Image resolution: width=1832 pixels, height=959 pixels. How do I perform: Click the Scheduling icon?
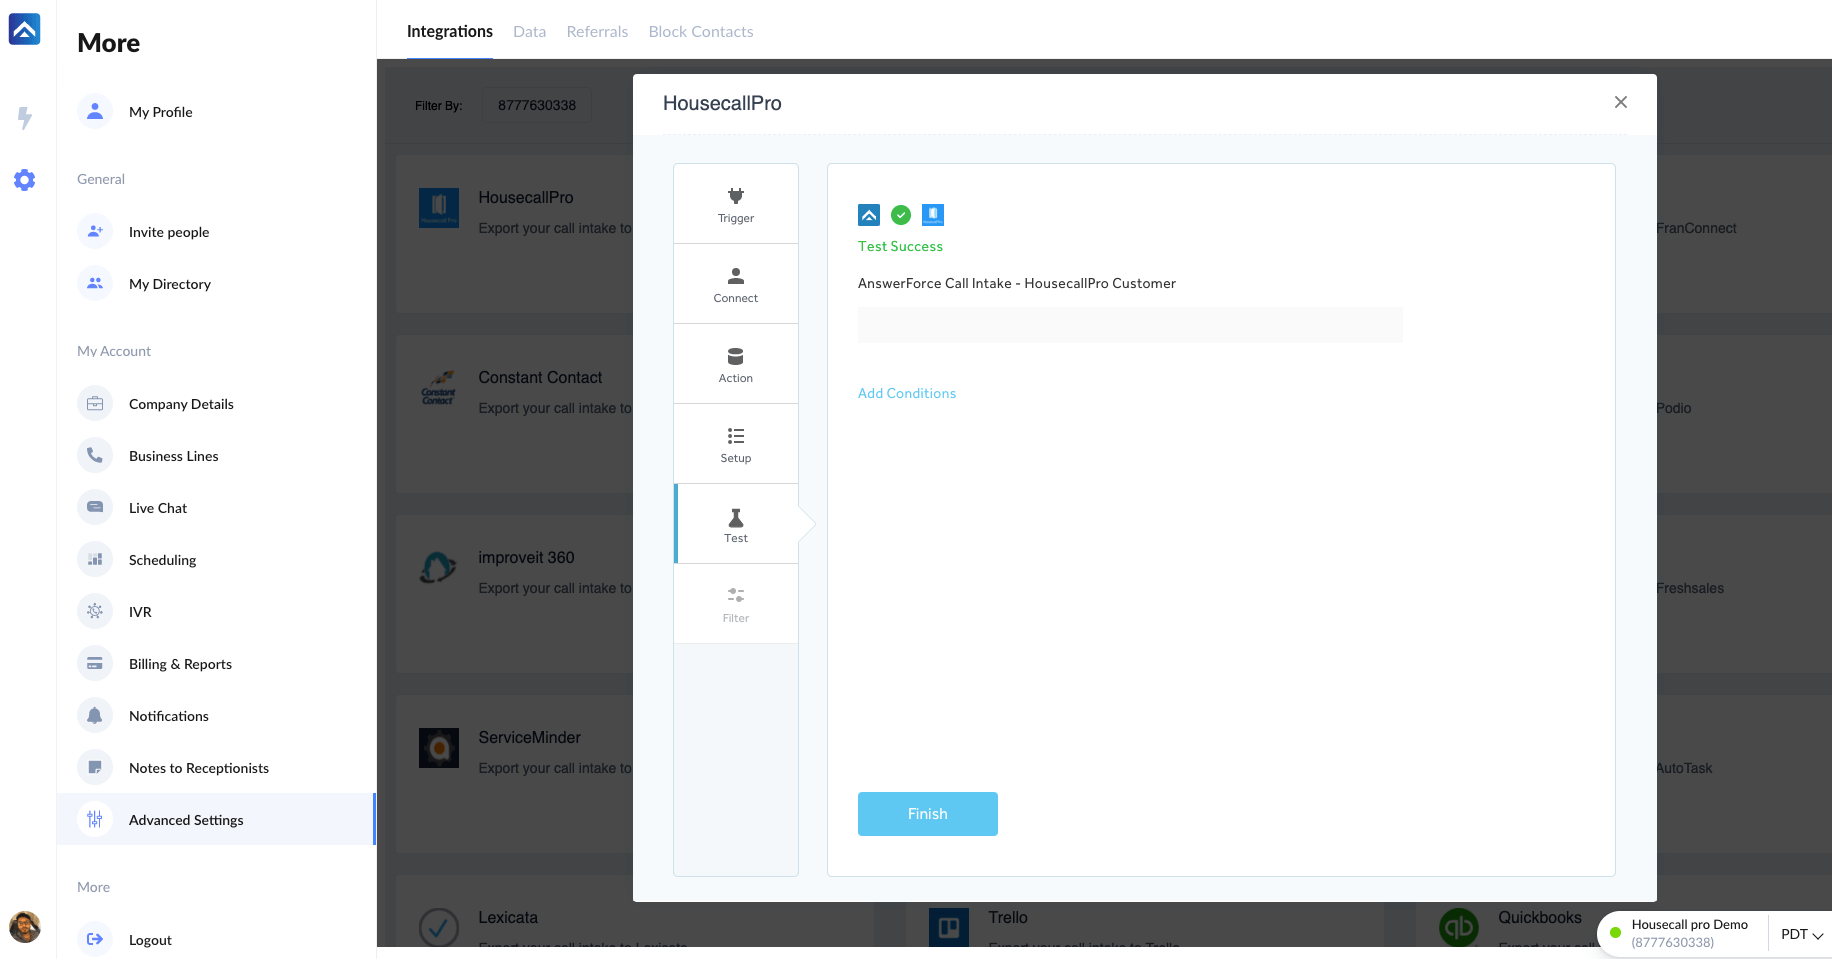[95, 559]
